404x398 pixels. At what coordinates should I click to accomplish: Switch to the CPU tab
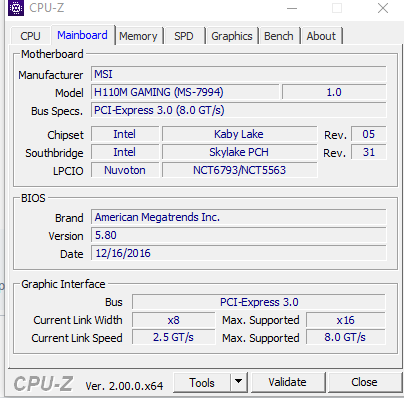click(30, 36)
